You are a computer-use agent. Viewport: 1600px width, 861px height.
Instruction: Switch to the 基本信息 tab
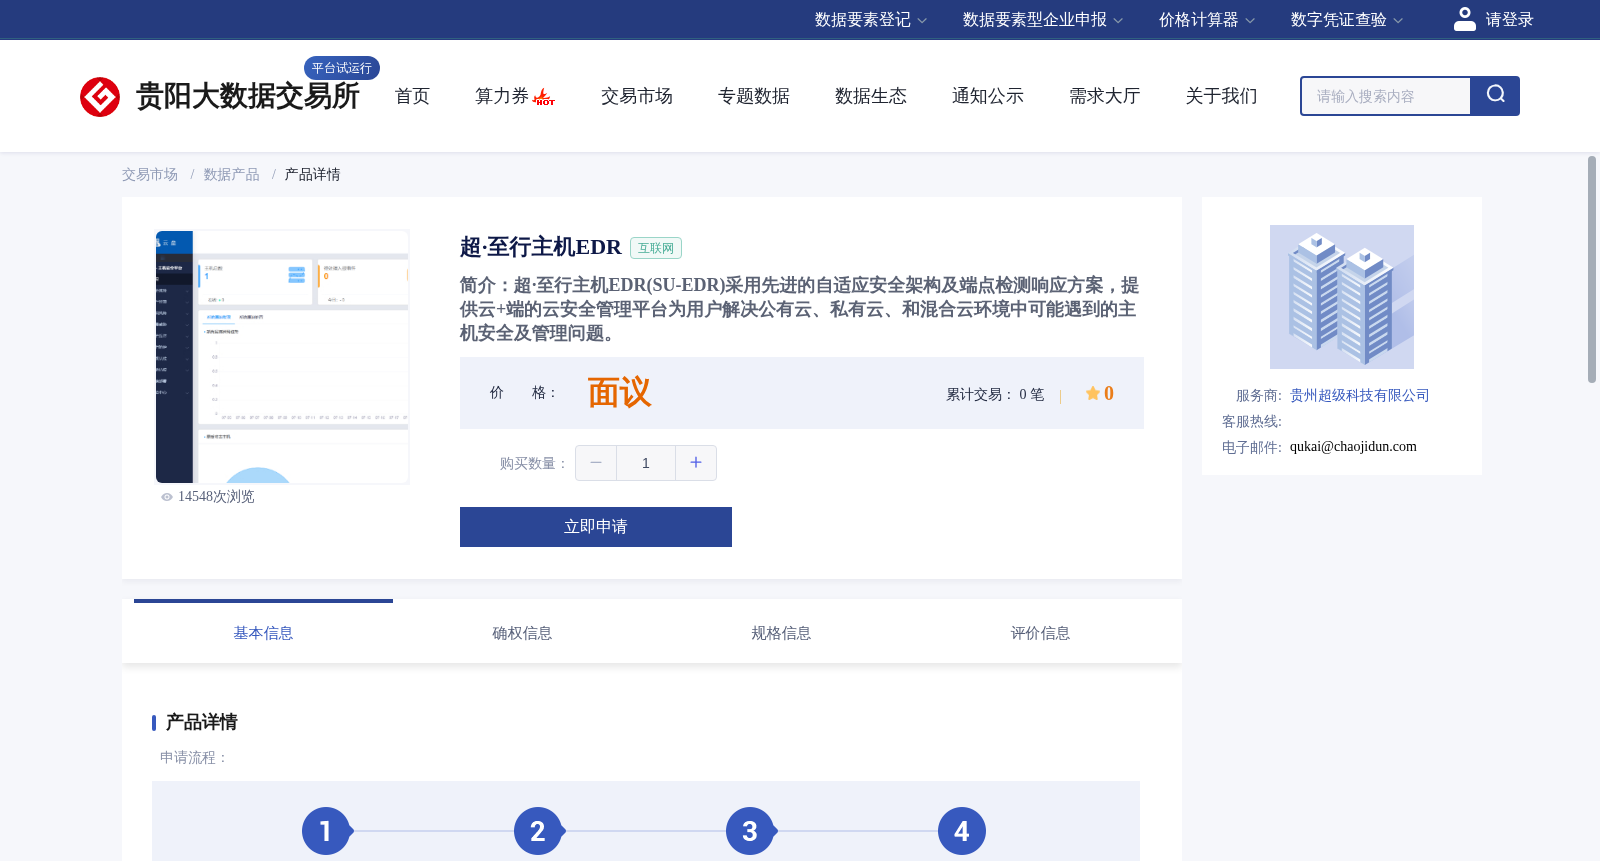tap(263, 633)
